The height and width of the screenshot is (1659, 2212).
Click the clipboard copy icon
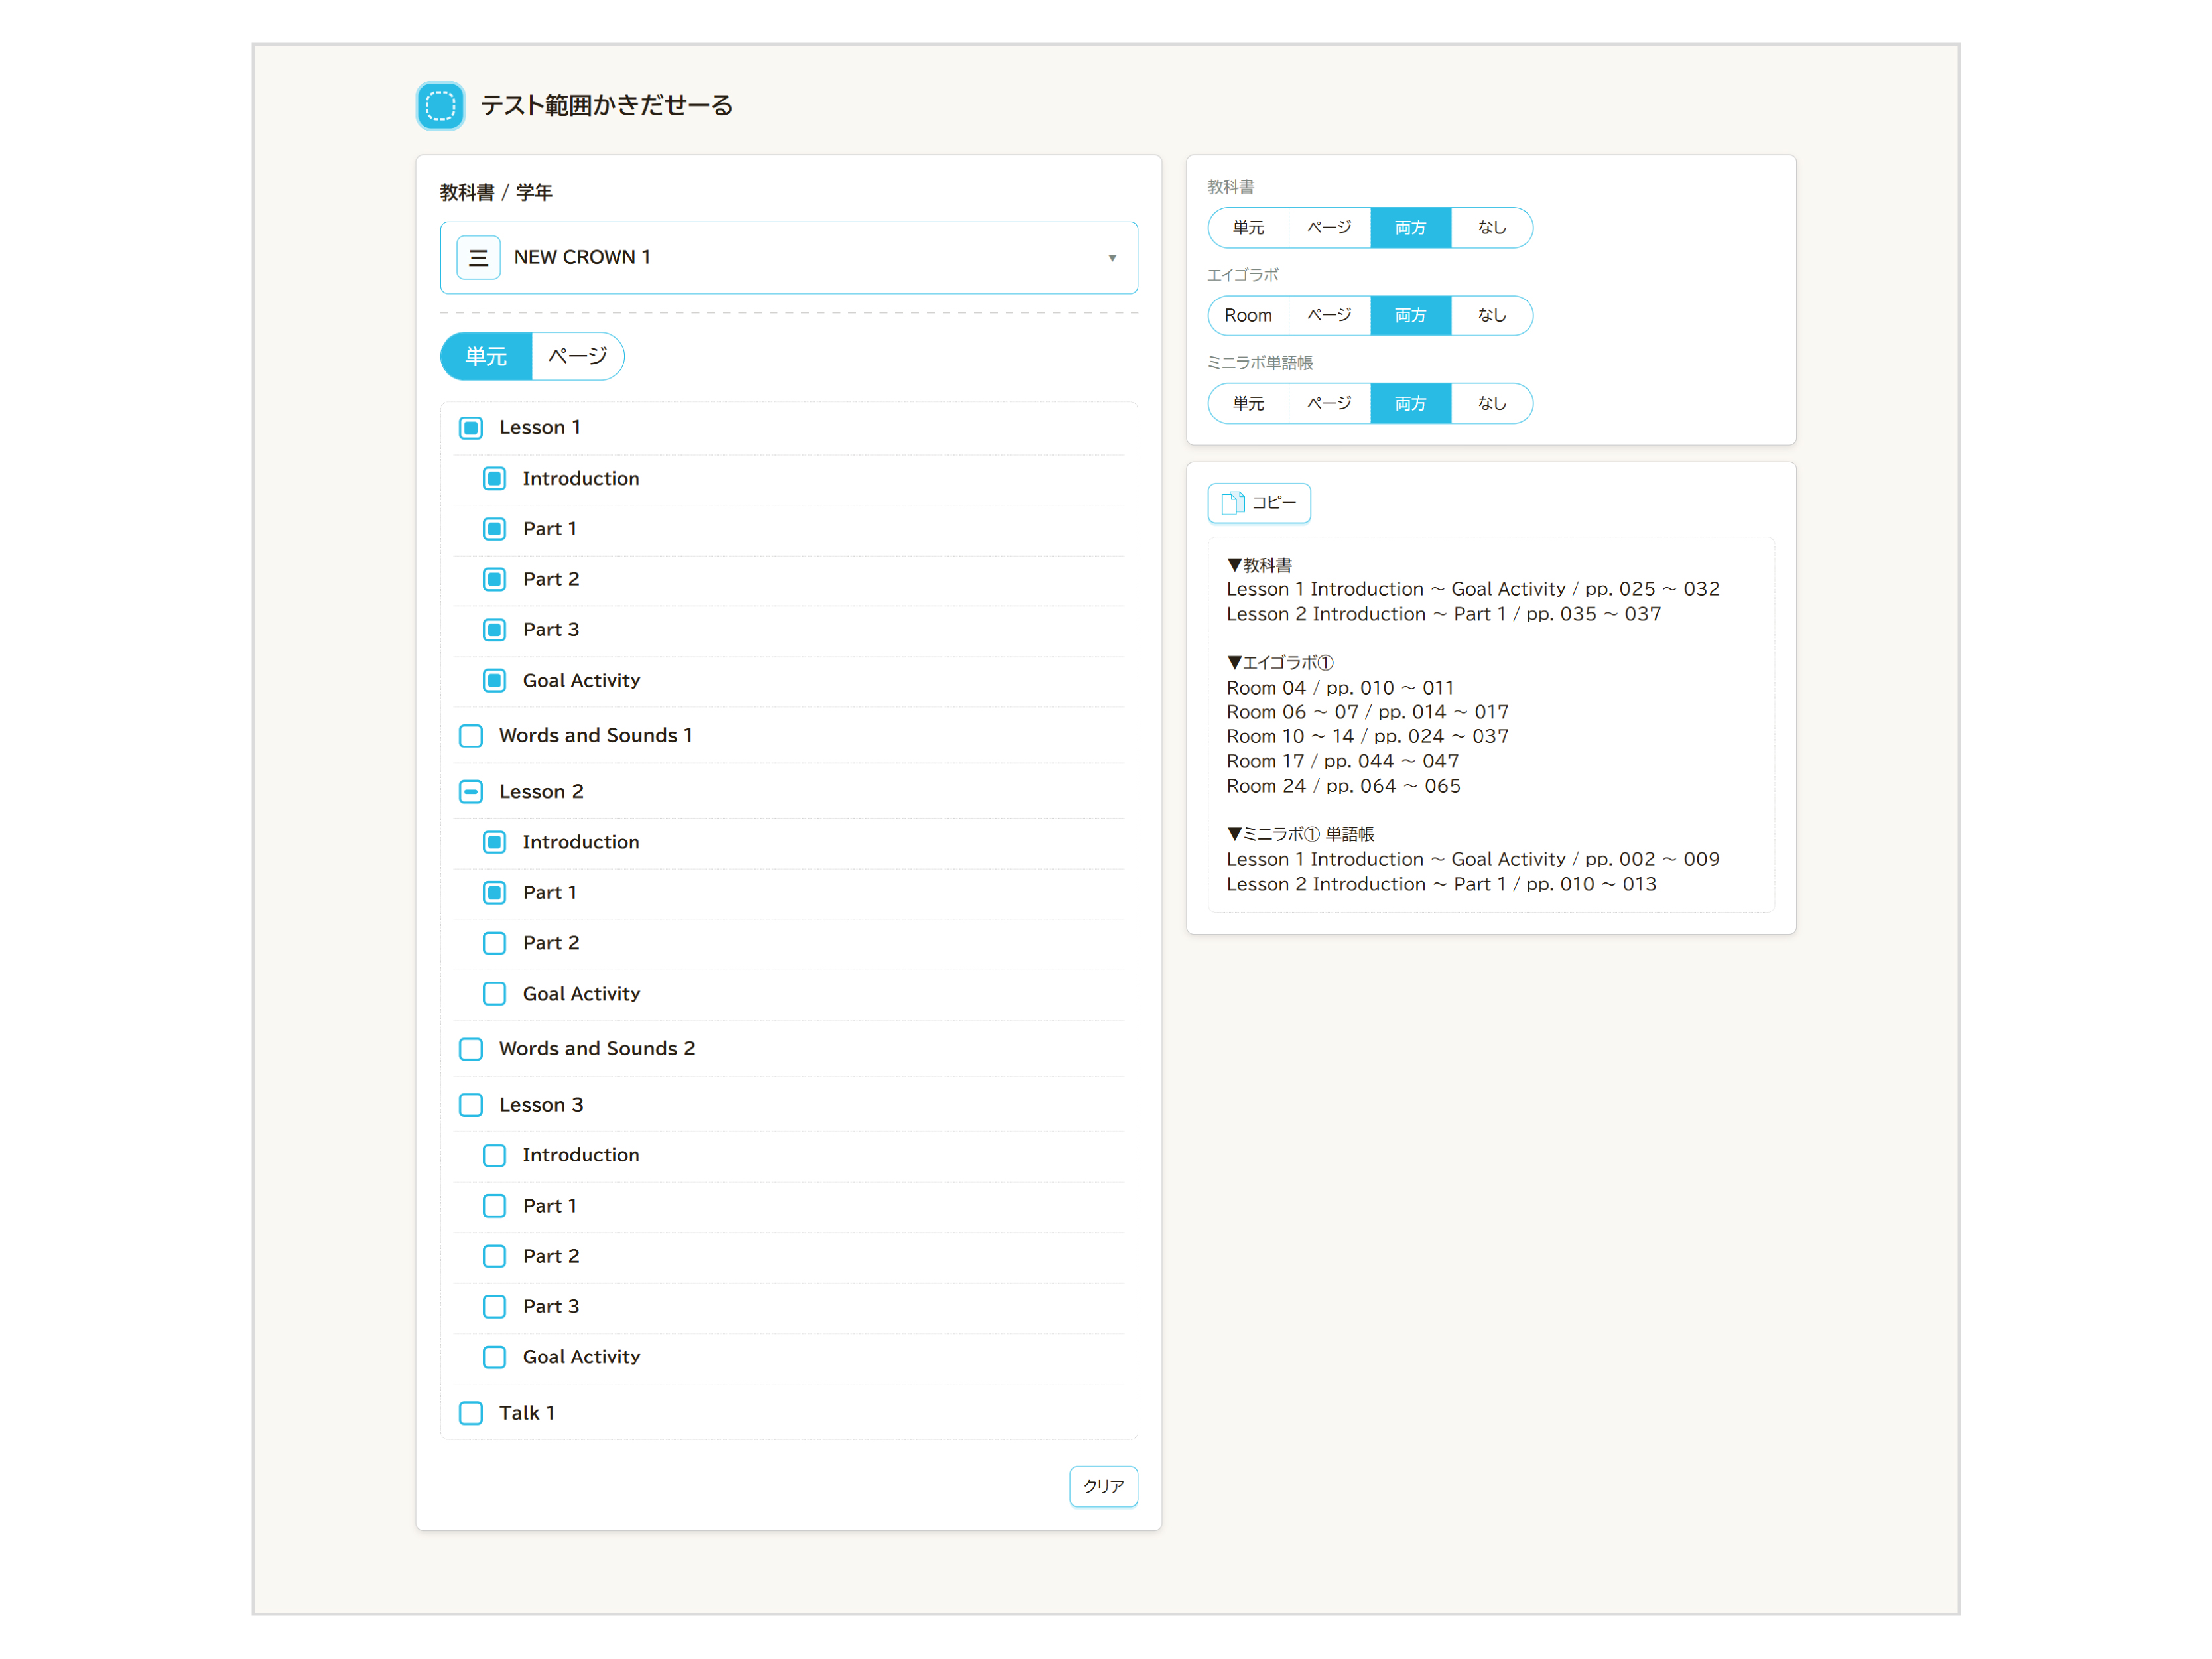(x=1232, y=502)
